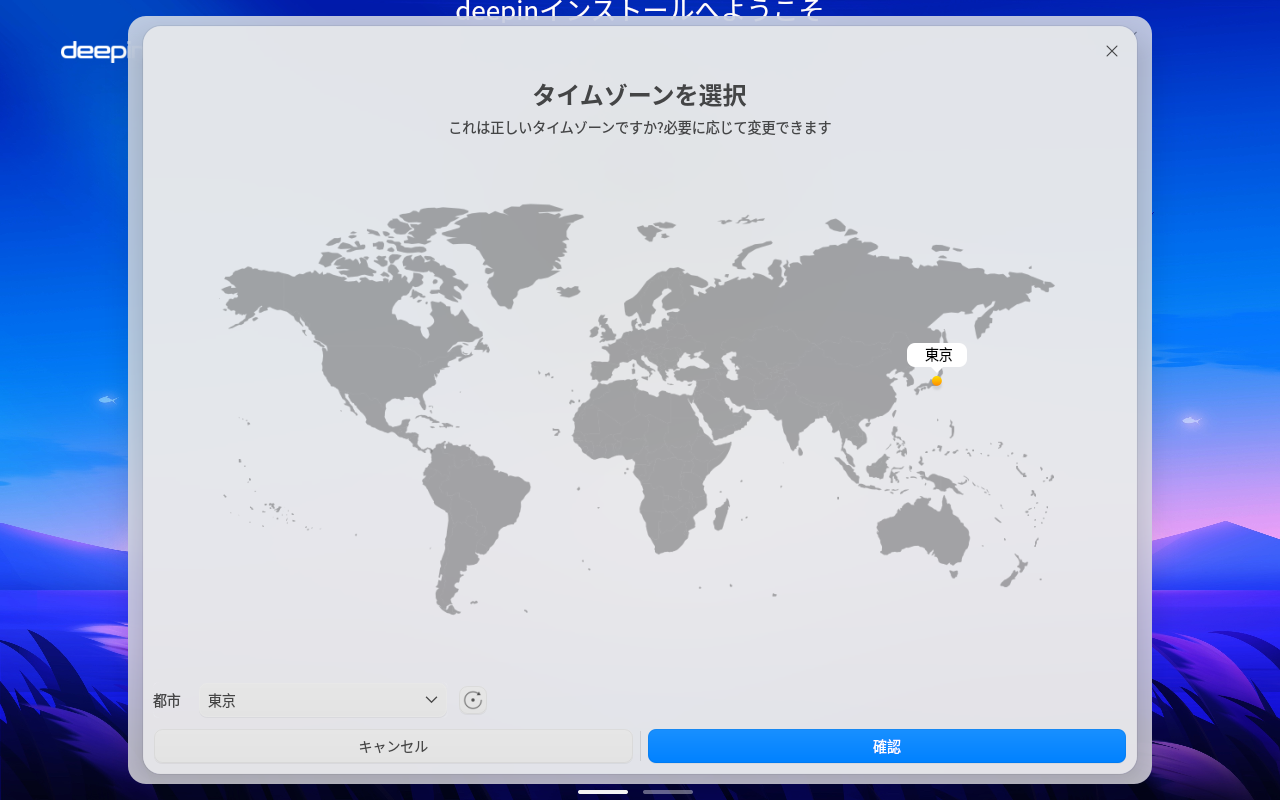Click the orange Tokyo location marker on map

click(936, 380)
